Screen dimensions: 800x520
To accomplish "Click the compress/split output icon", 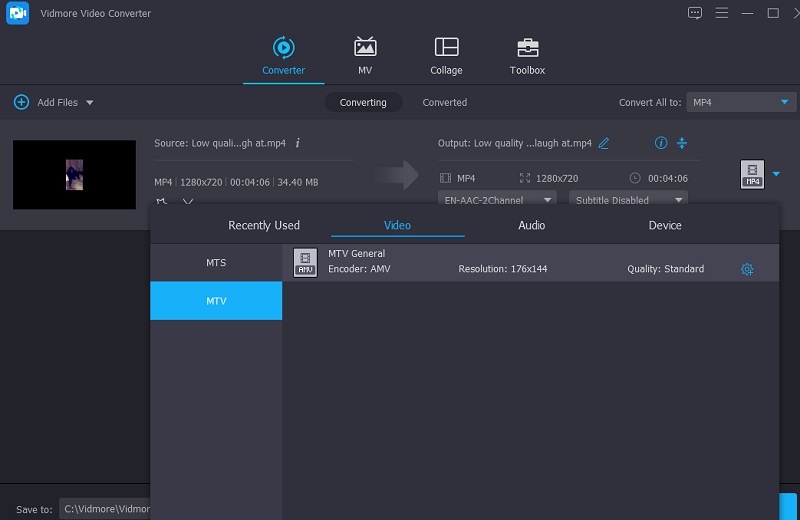I will [682, 143].
